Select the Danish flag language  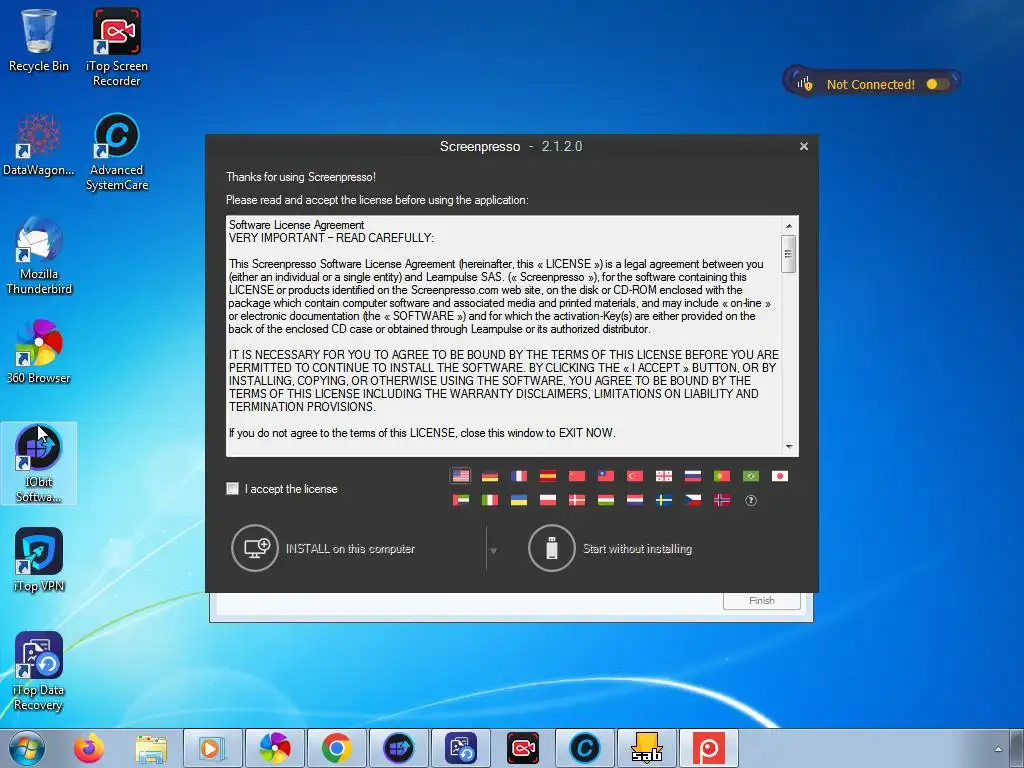tap(577, 500)
